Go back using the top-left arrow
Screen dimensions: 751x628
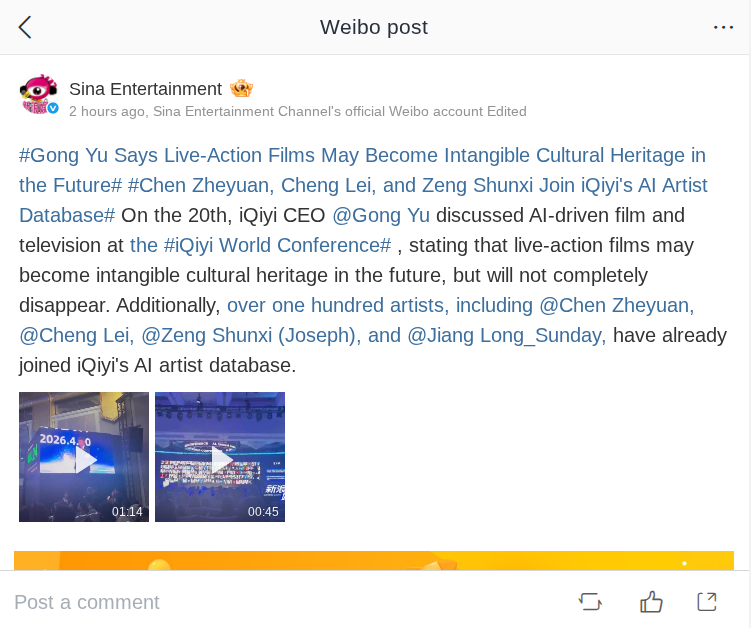[25, 27]
